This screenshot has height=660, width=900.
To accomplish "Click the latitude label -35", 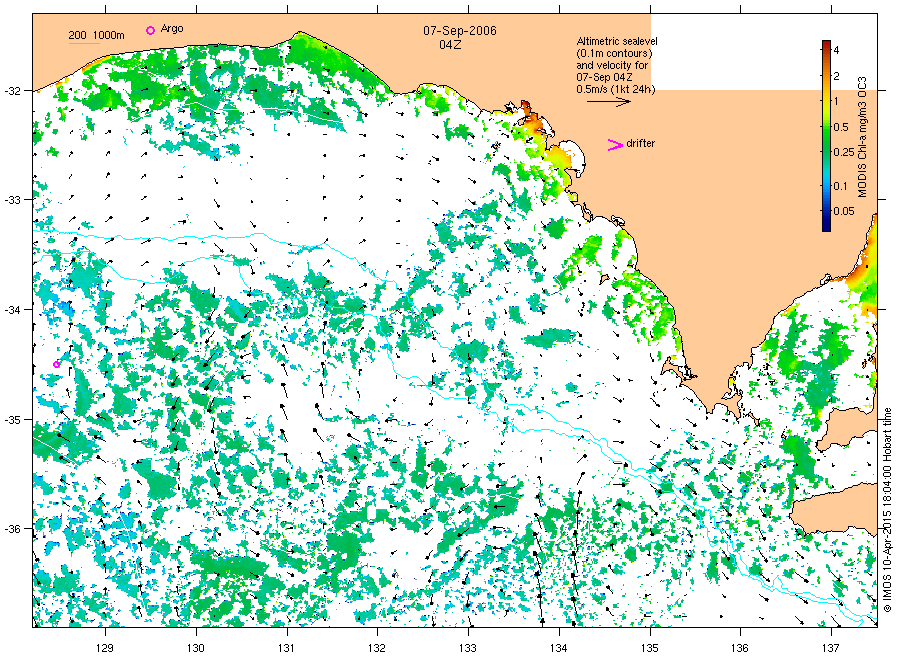I will 13,420.
